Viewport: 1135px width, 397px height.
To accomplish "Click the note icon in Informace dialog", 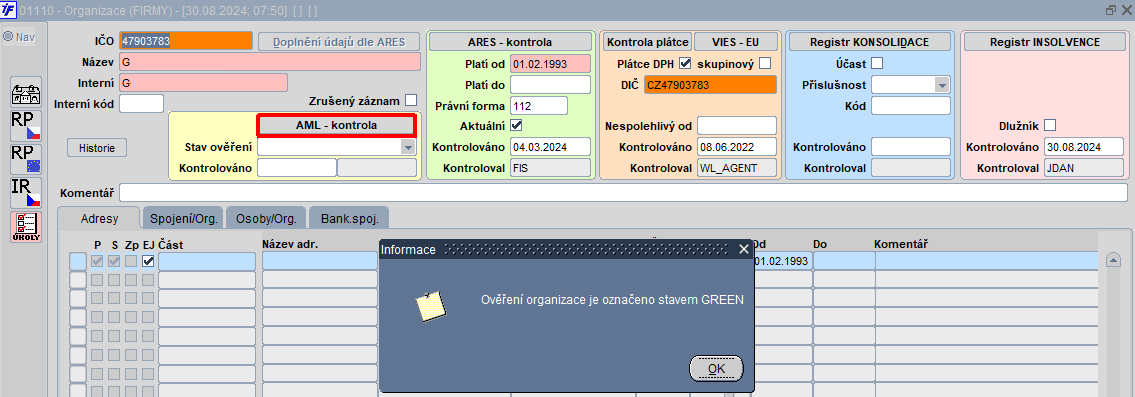I will pyautogui.click(x=430, y=306).
